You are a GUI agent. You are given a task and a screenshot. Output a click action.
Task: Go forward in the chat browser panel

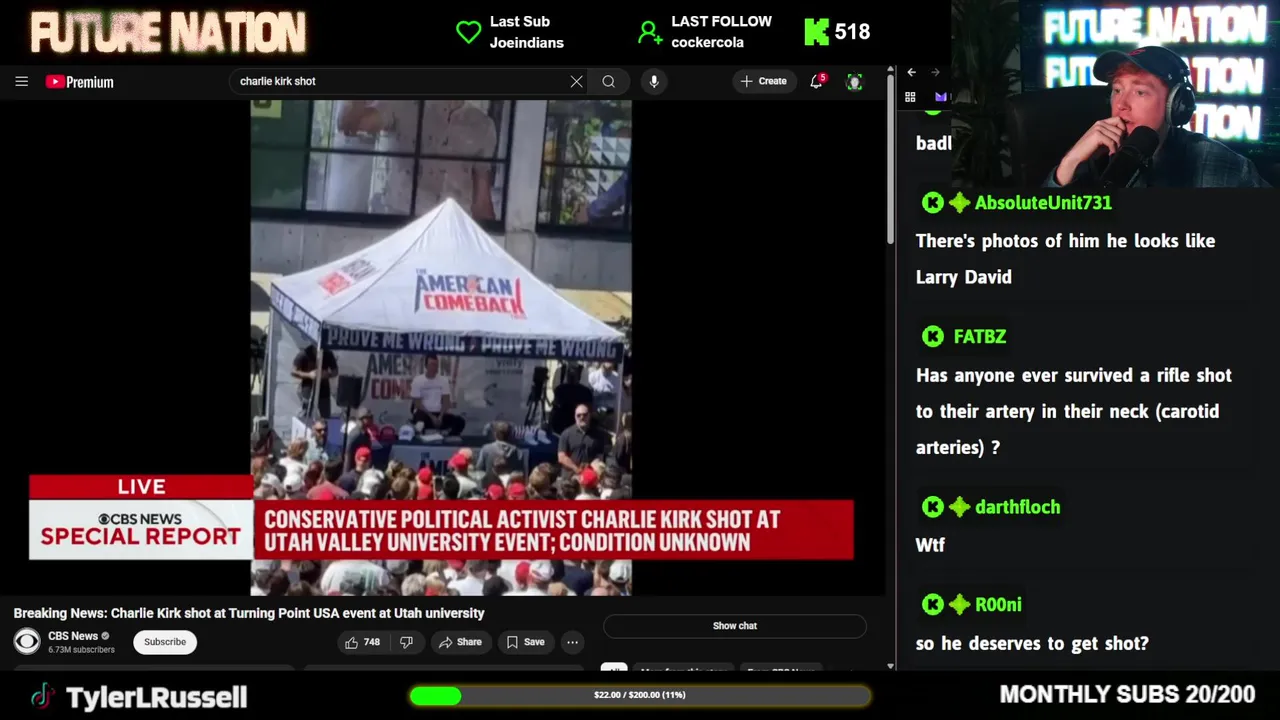click(935, 72)
